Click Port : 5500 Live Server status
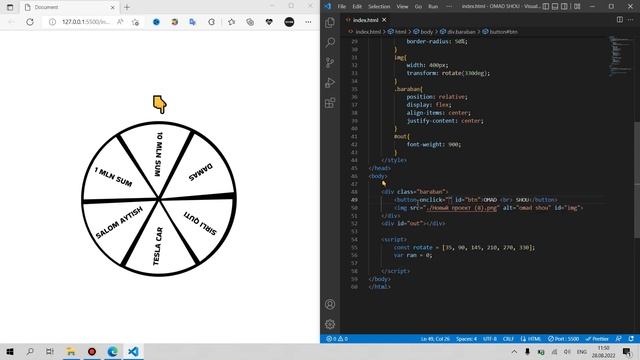 point(563,339)
